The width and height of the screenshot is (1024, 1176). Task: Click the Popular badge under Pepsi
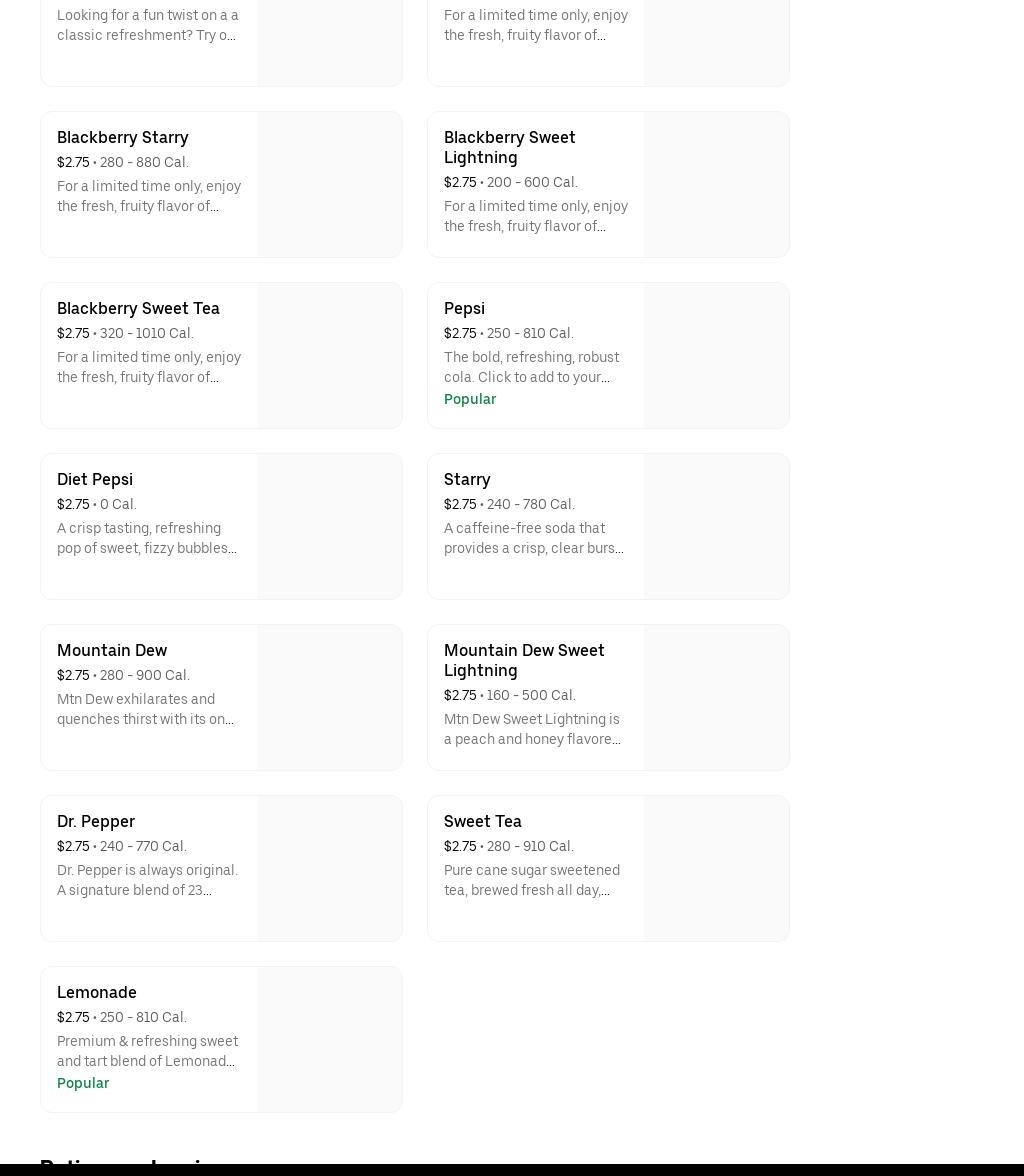click(470, 399)
